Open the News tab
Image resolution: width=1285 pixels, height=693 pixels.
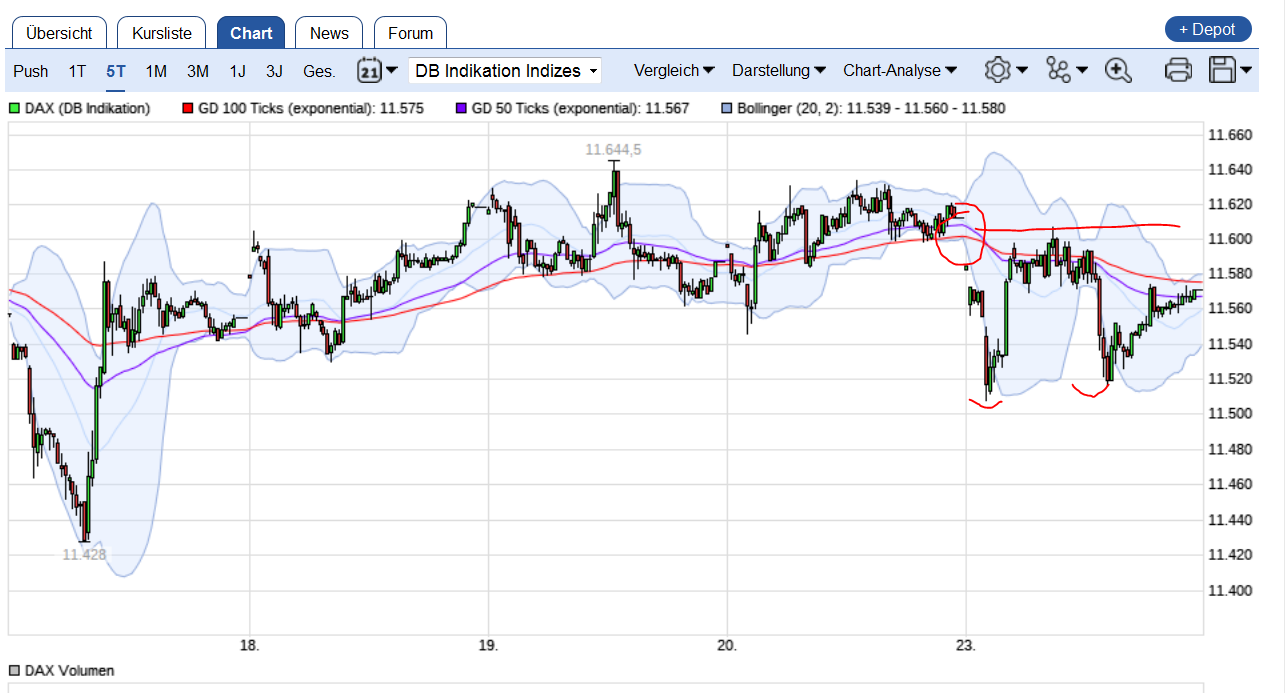pyautogui.click(x=329, y=33)
